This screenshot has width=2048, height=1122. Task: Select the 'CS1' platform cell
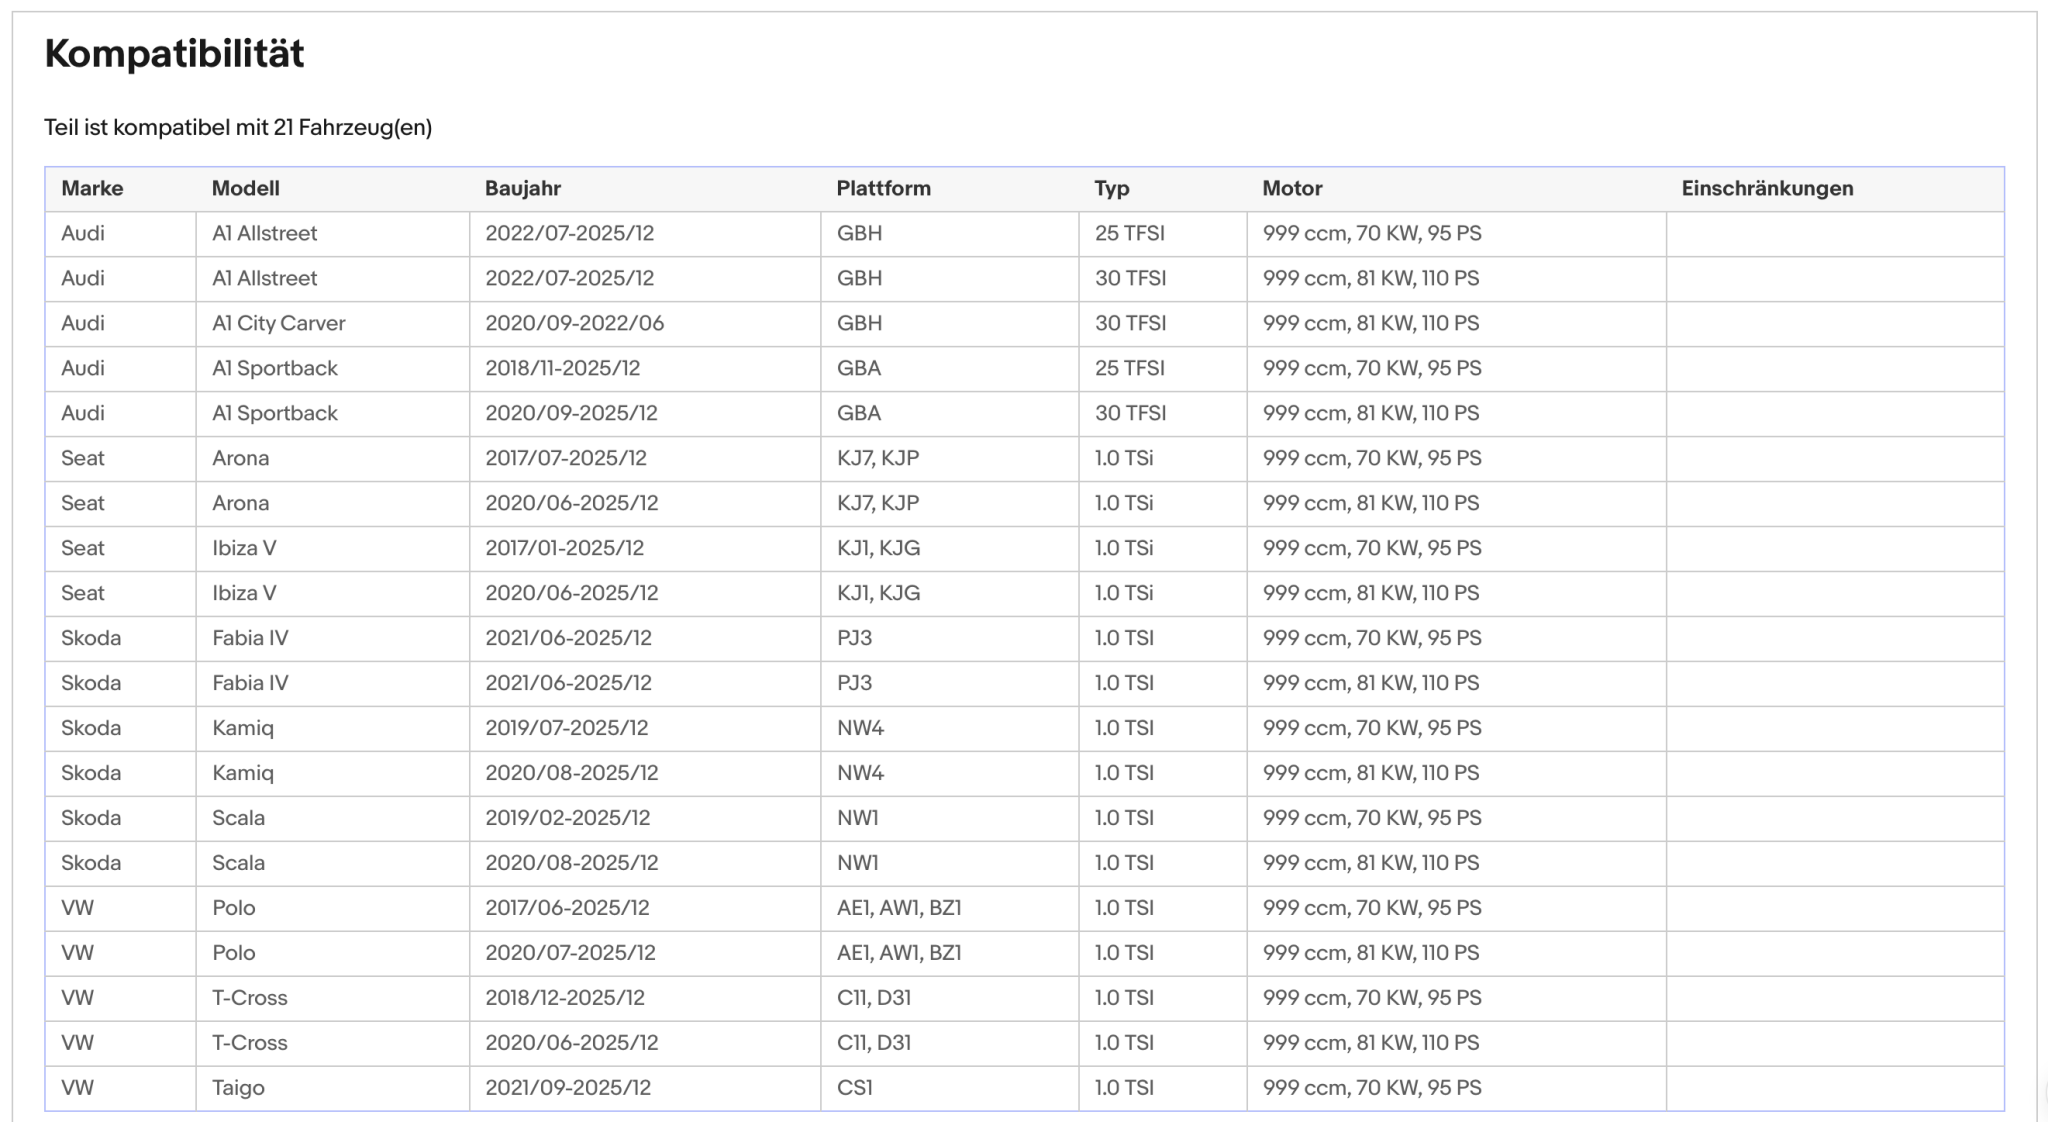pyautogui.click(x=855, y=1088)
